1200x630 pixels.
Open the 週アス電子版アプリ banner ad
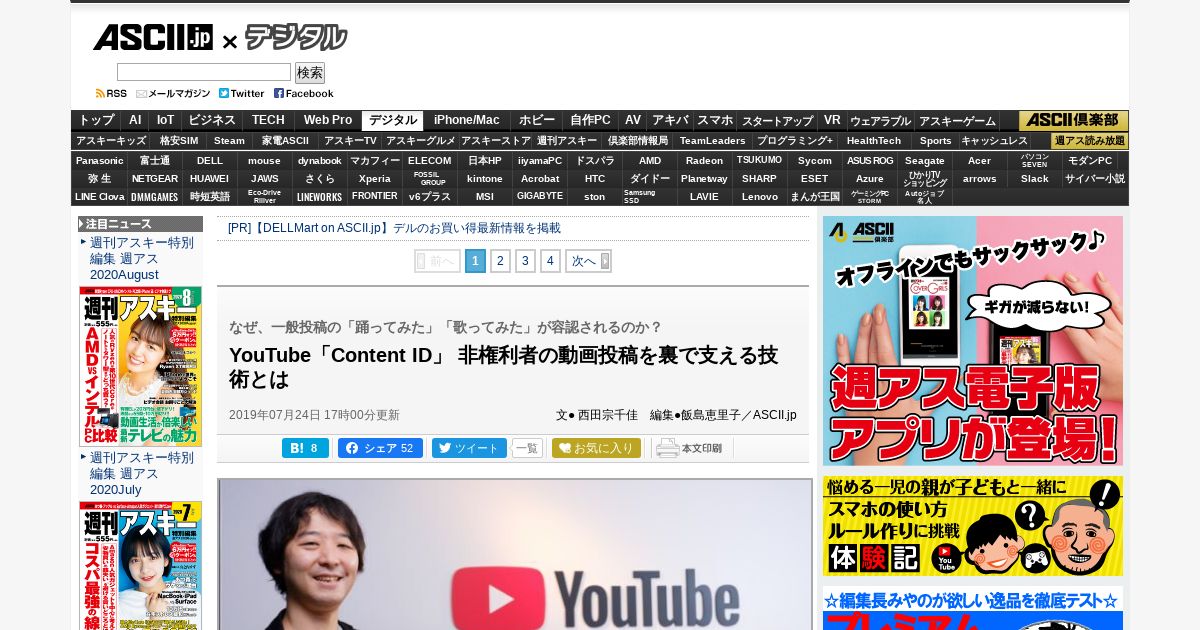(x=973, y=341)
